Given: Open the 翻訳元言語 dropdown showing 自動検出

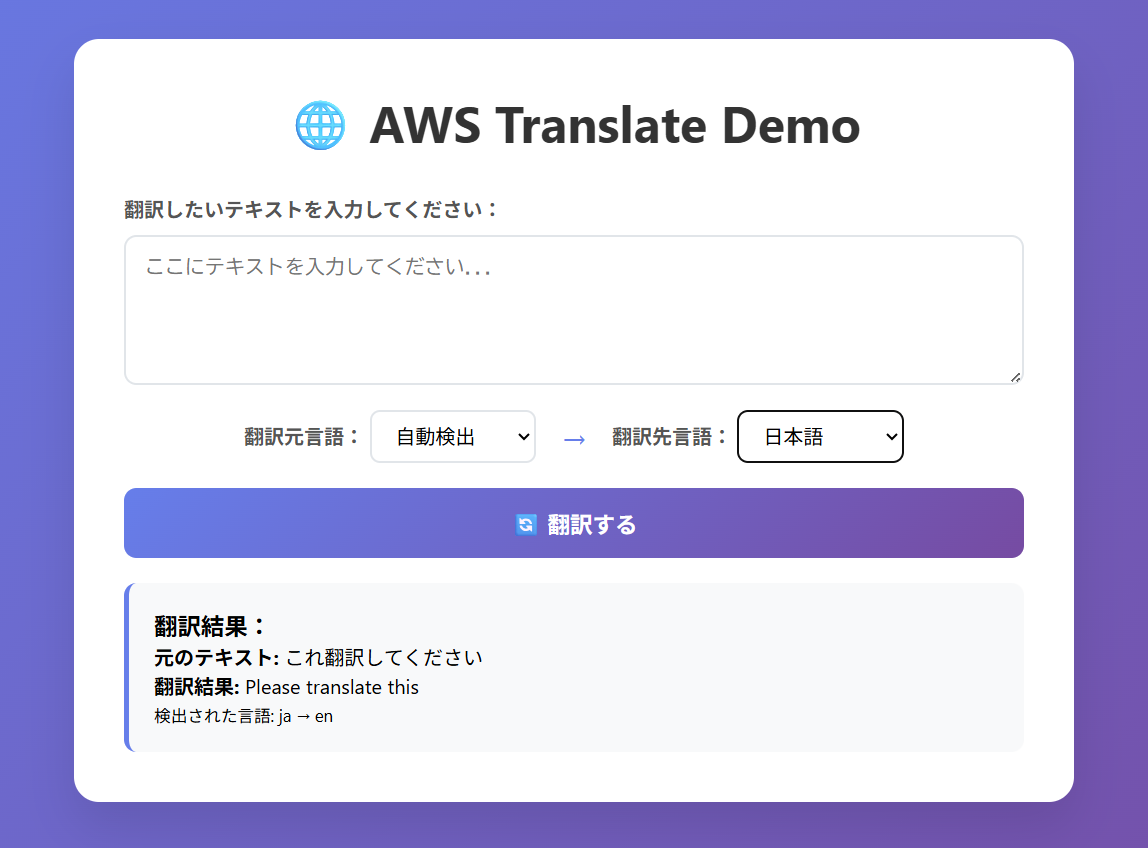Looking at the screenshot, I should (452, 436).
